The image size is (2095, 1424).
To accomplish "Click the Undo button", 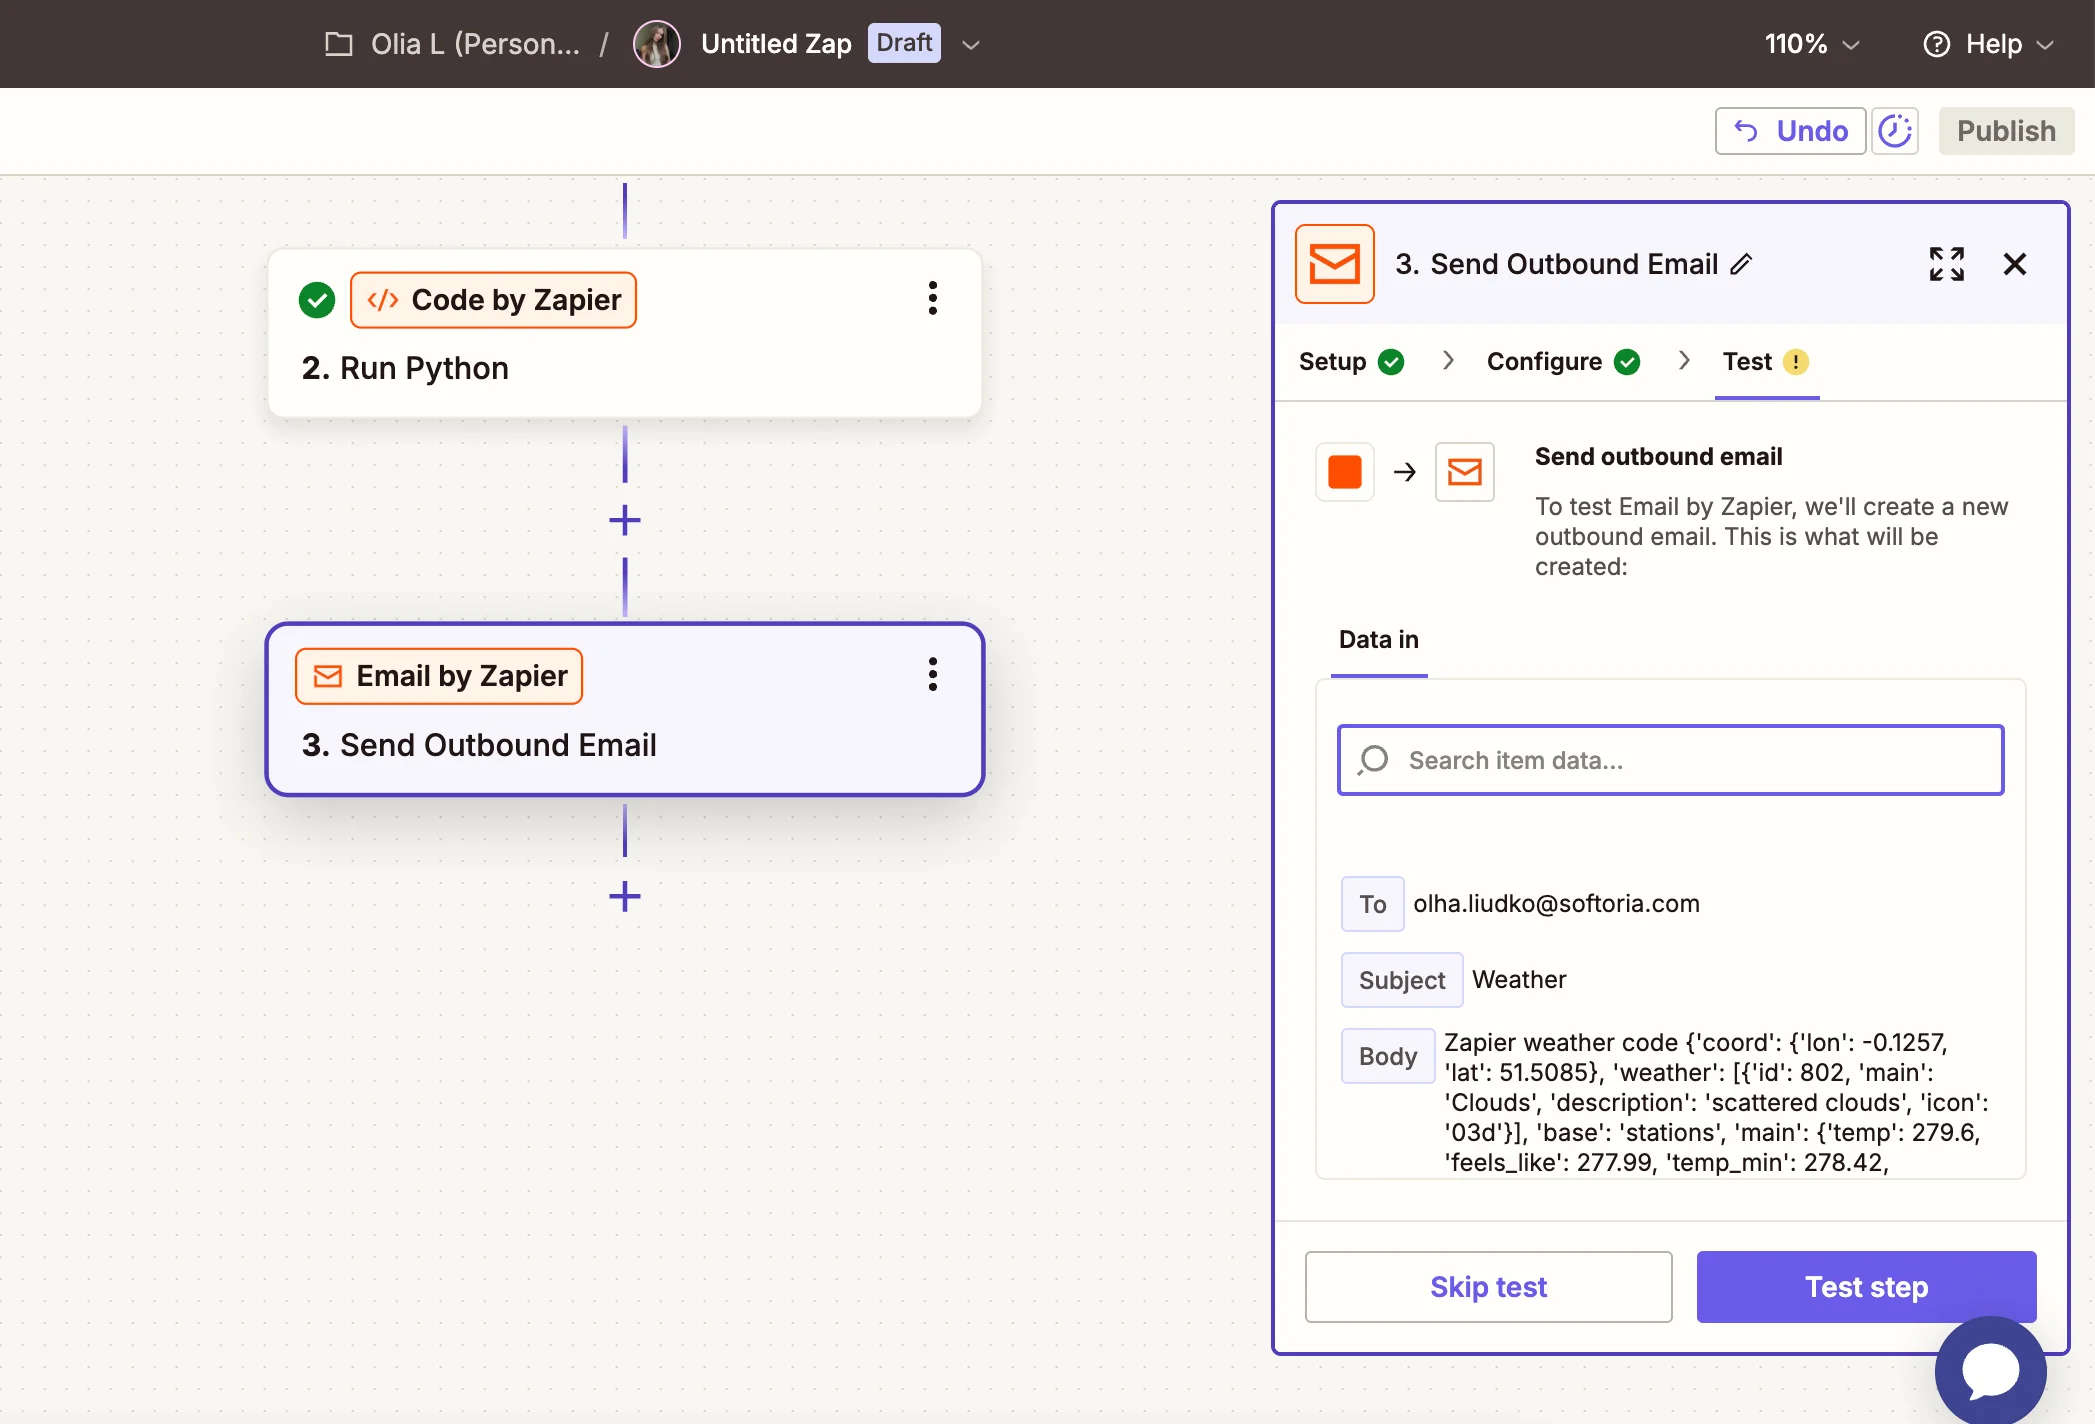I will pos(1790,131).
